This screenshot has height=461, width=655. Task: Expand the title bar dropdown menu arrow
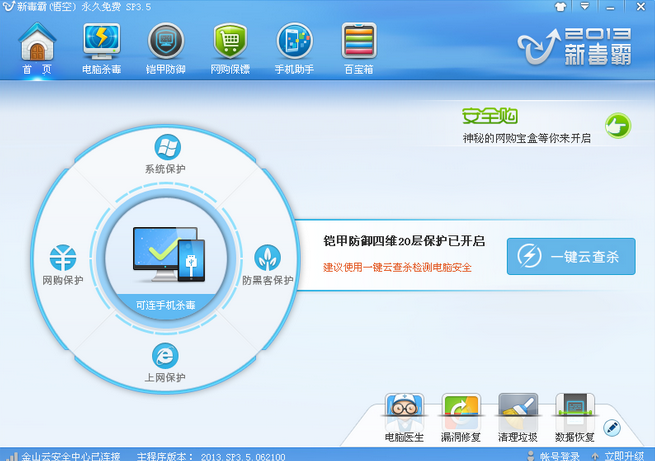coord(585,6)
